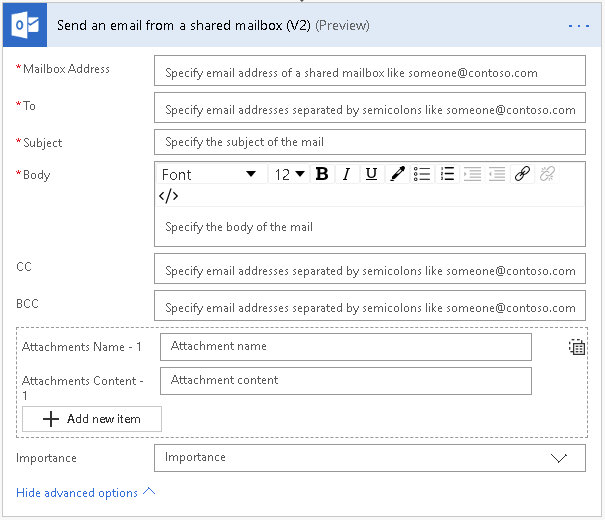Toggle underline formatting
The image size is (605, 520).
[371, 174]
